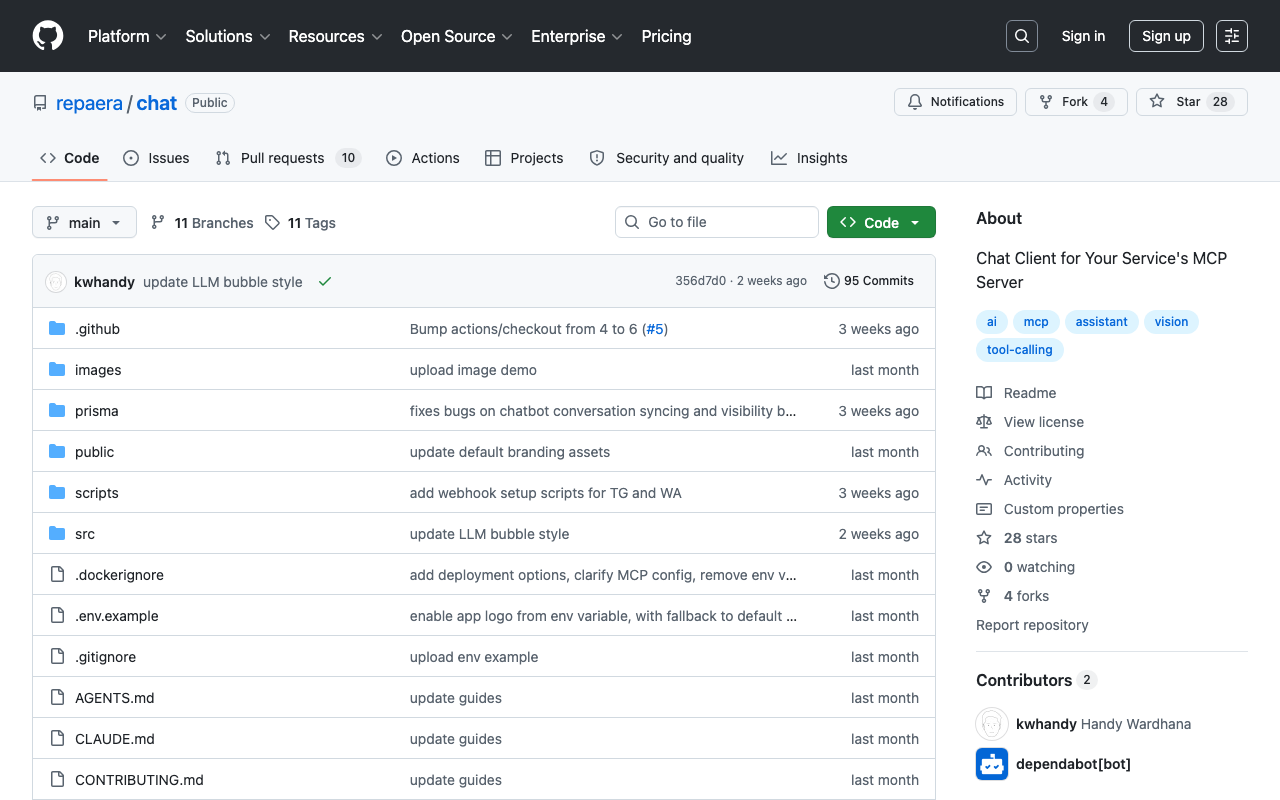
Task: Click the folder icon beside src
Action: click(57, 534)
